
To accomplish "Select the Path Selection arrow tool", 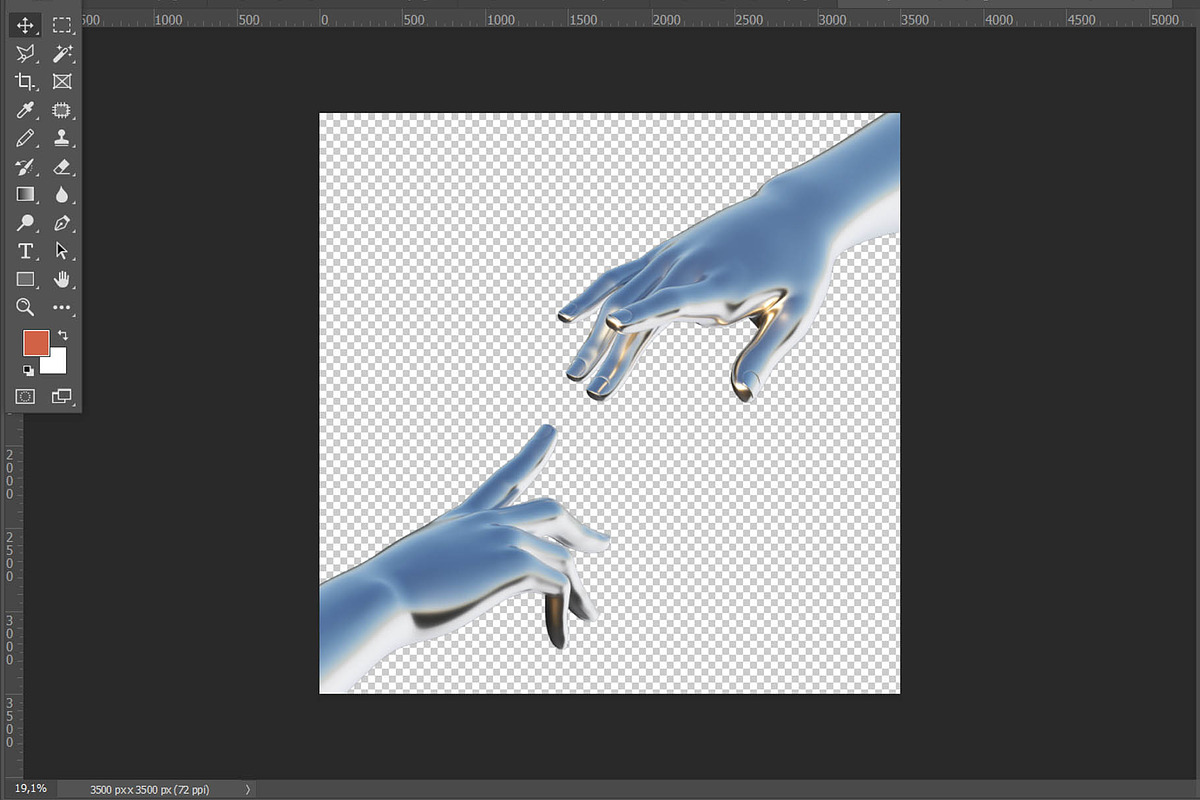I will point(62,251).
